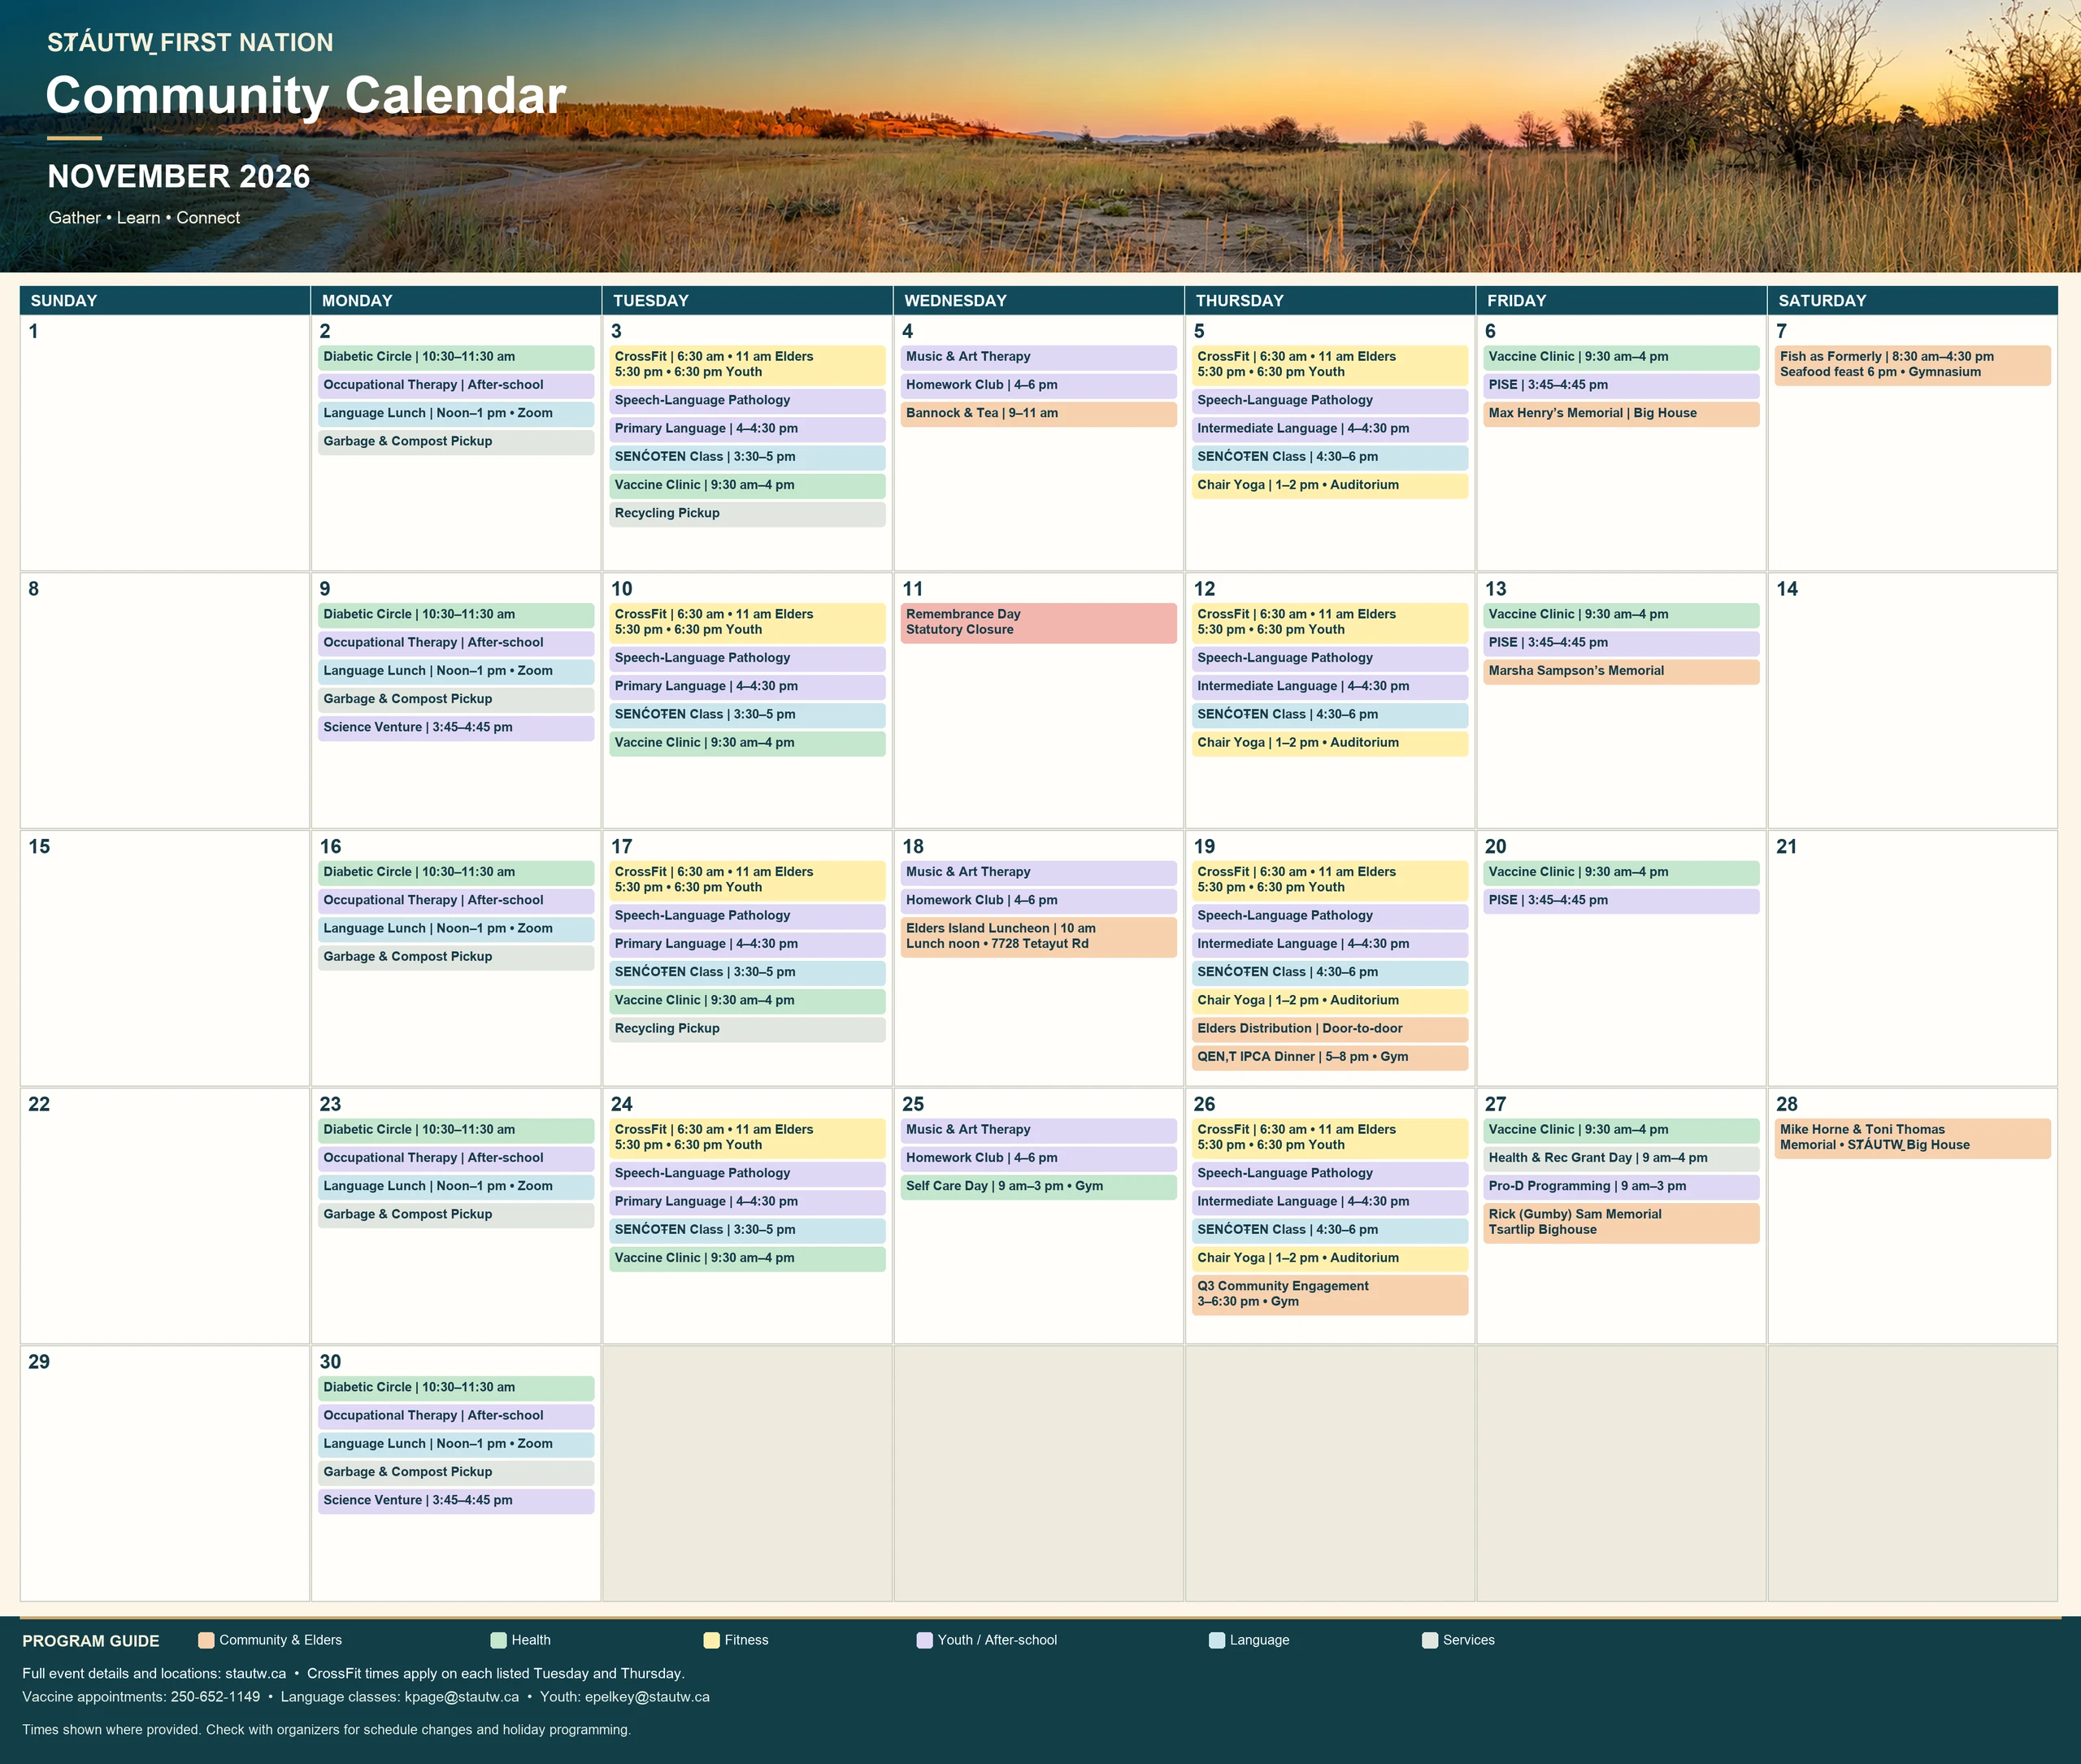This screenshot has height=1764, width=2081.
Task: Open Max Henry's Memorial Big House event
Action: (1621, 413)
